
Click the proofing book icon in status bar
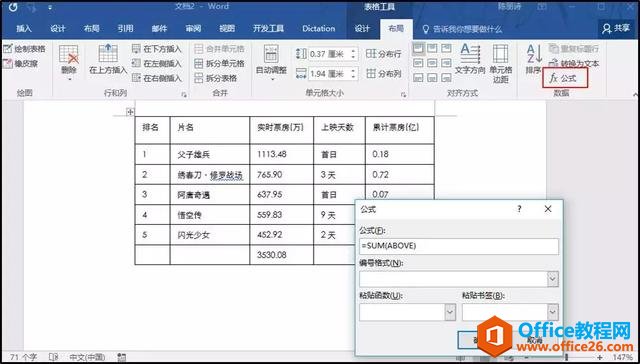tap(53, 357)
